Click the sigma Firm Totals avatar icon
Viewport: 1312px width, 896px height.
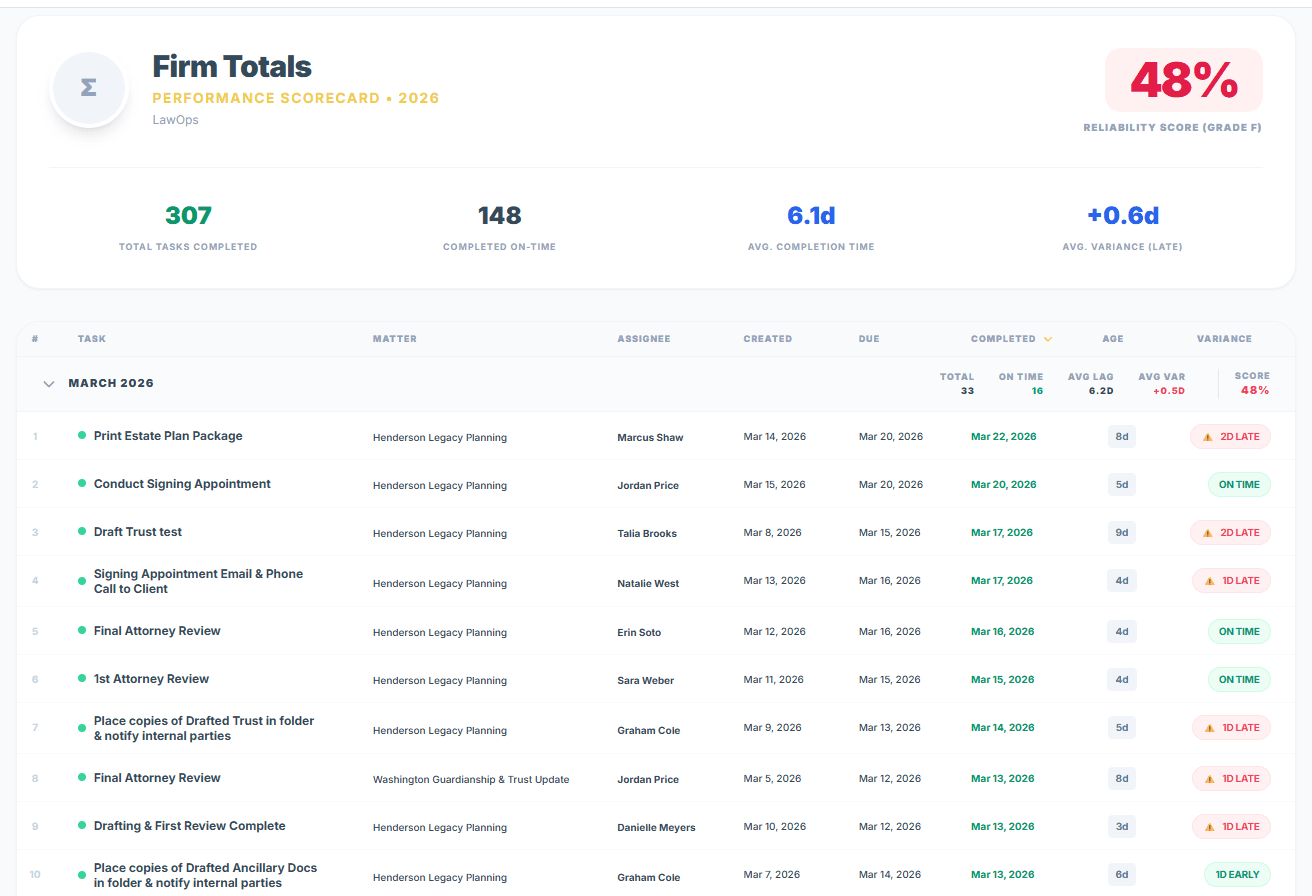pos(88,88)
